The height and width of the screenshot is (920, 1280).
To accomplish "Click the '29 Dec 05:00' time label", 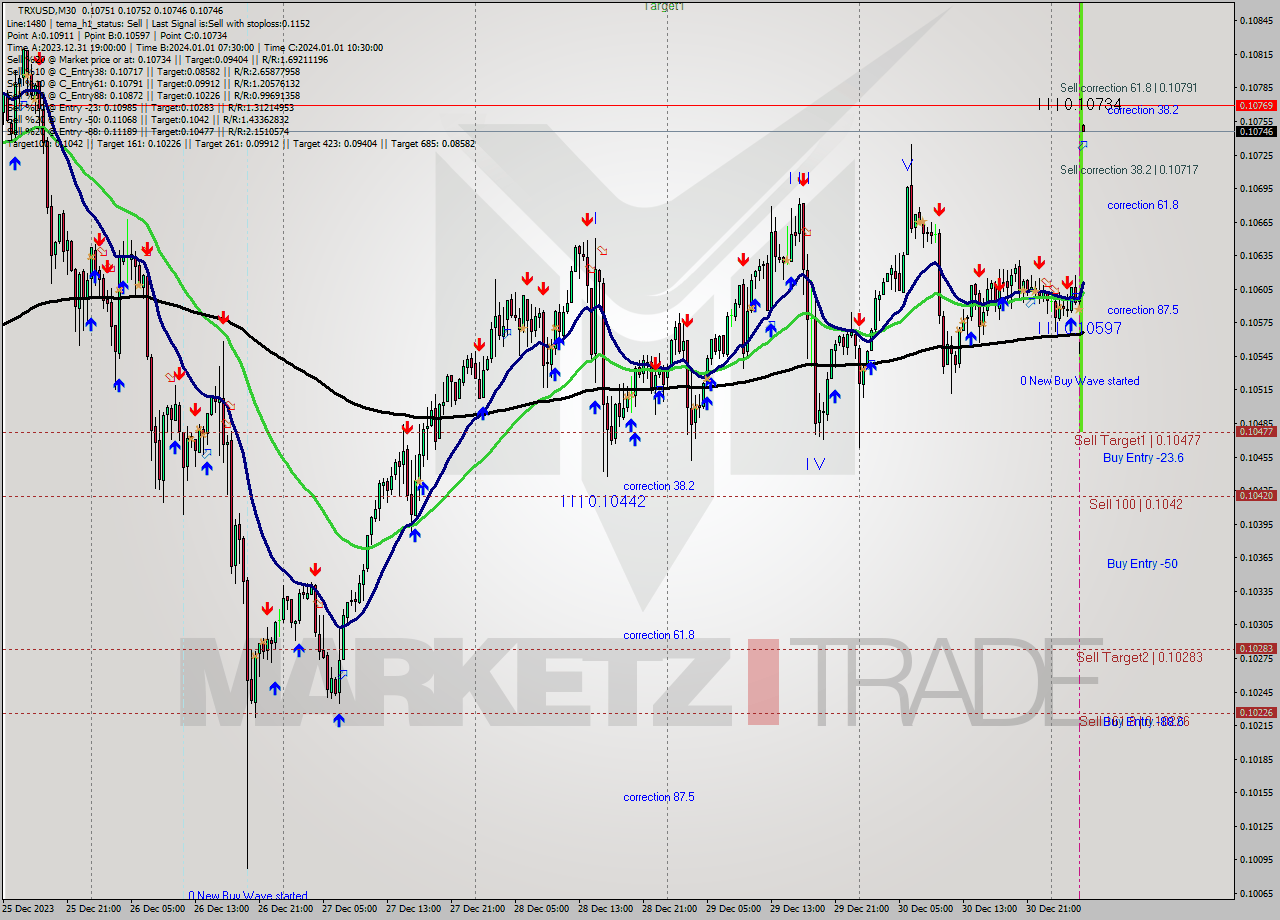I will click(x=734, y=909).
